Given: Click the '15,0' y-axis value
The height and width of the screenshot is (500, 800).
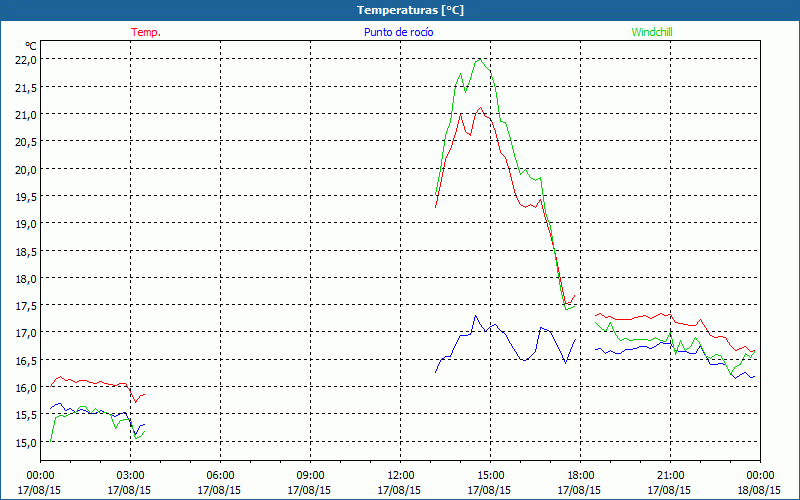Looking at the screenshot, I should click(x=28, y=443).
